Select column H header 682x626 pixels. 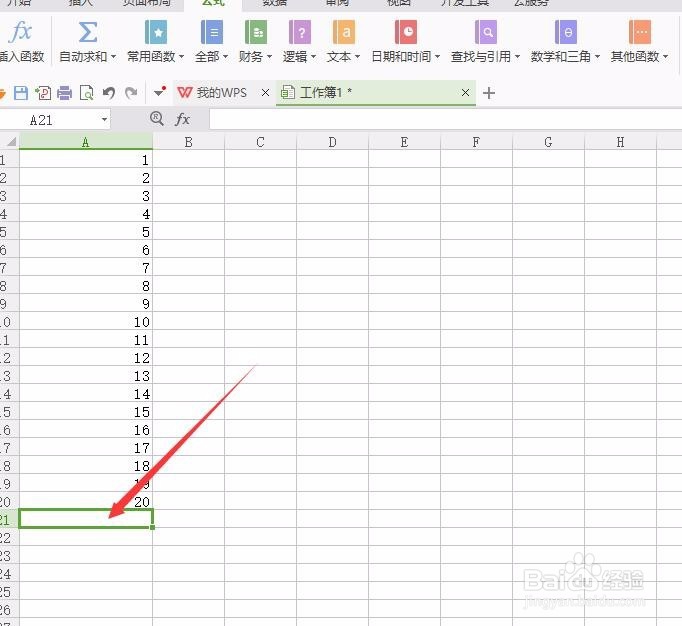620,142
